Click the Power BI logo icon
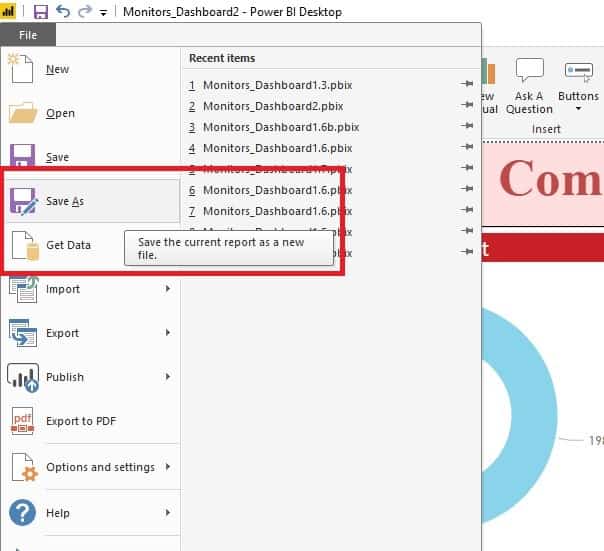This screenshot has width=604, height=551. point(8,11)
